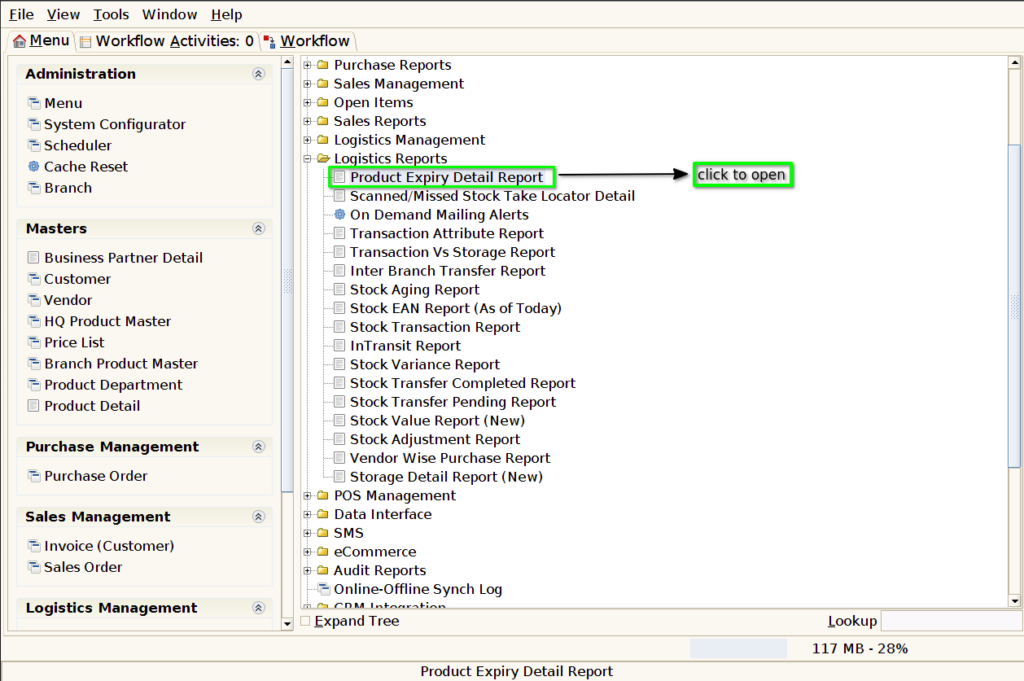
Task: Click the Workflow tab icon
Action: [x=269, y=42]
